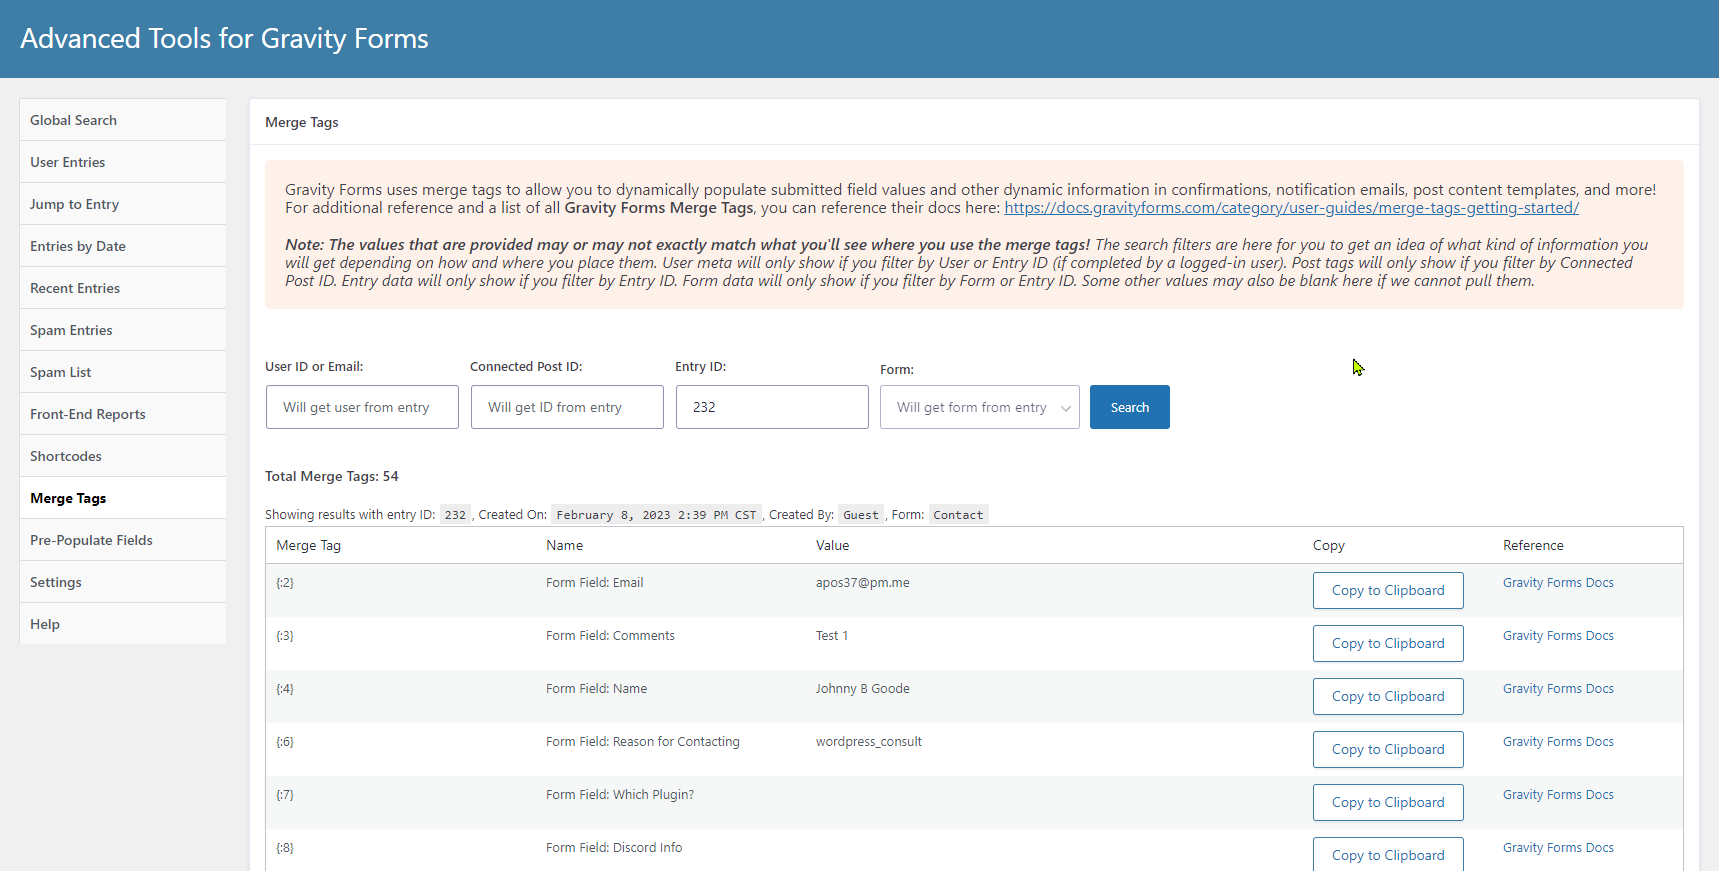Focus the Connected Post ID field
Image resolution: width=1719 pixels, height=871 pixels.
coord(567,407)
